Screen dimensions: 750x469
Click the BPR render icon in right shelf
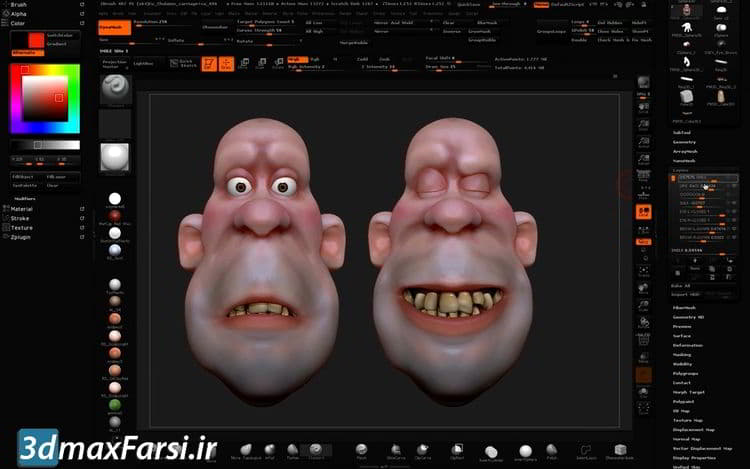[643, 82]
